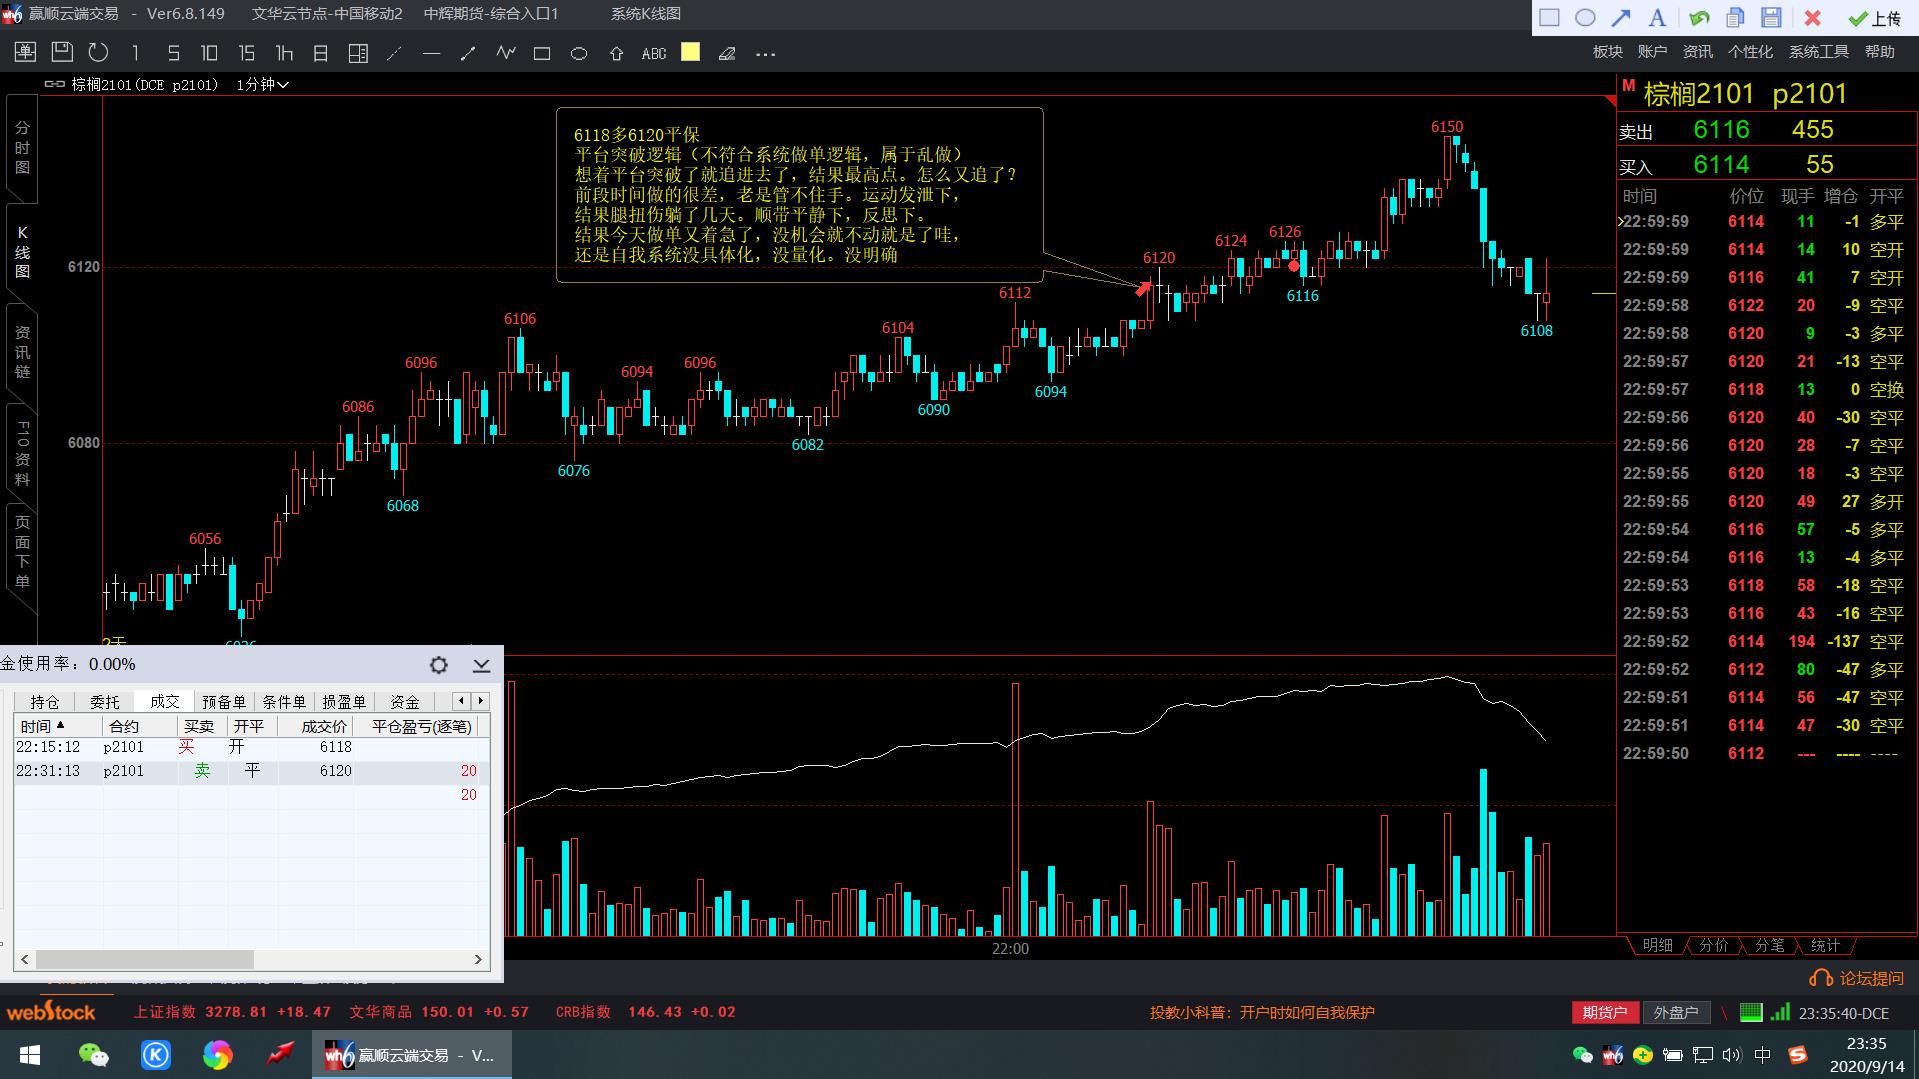Click the 论坛提问 link
Screen dimensions: 1919x1079
click(x=1859, y=978)
